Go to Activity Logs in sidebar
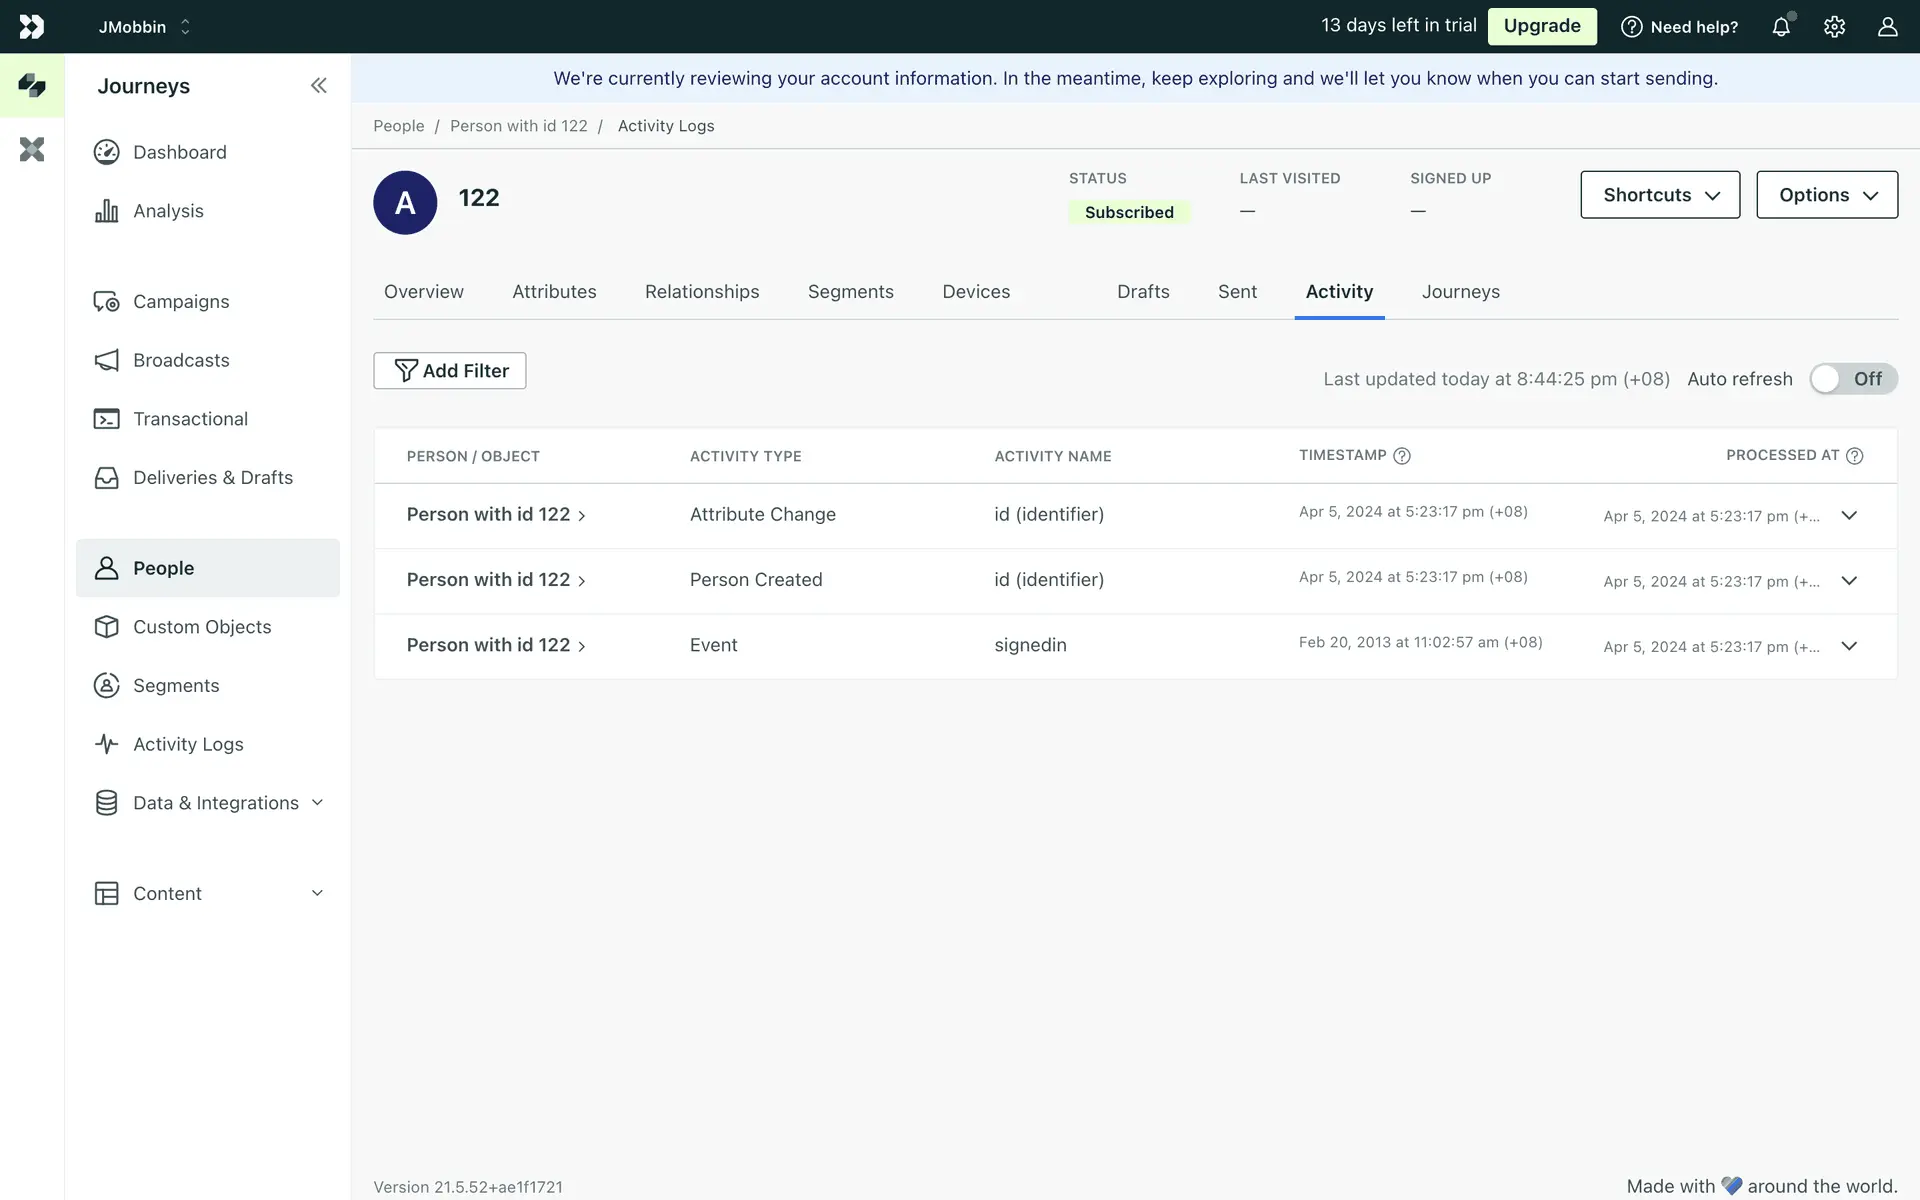This screenshot has height=1200, width=1920. pos(188,744)
